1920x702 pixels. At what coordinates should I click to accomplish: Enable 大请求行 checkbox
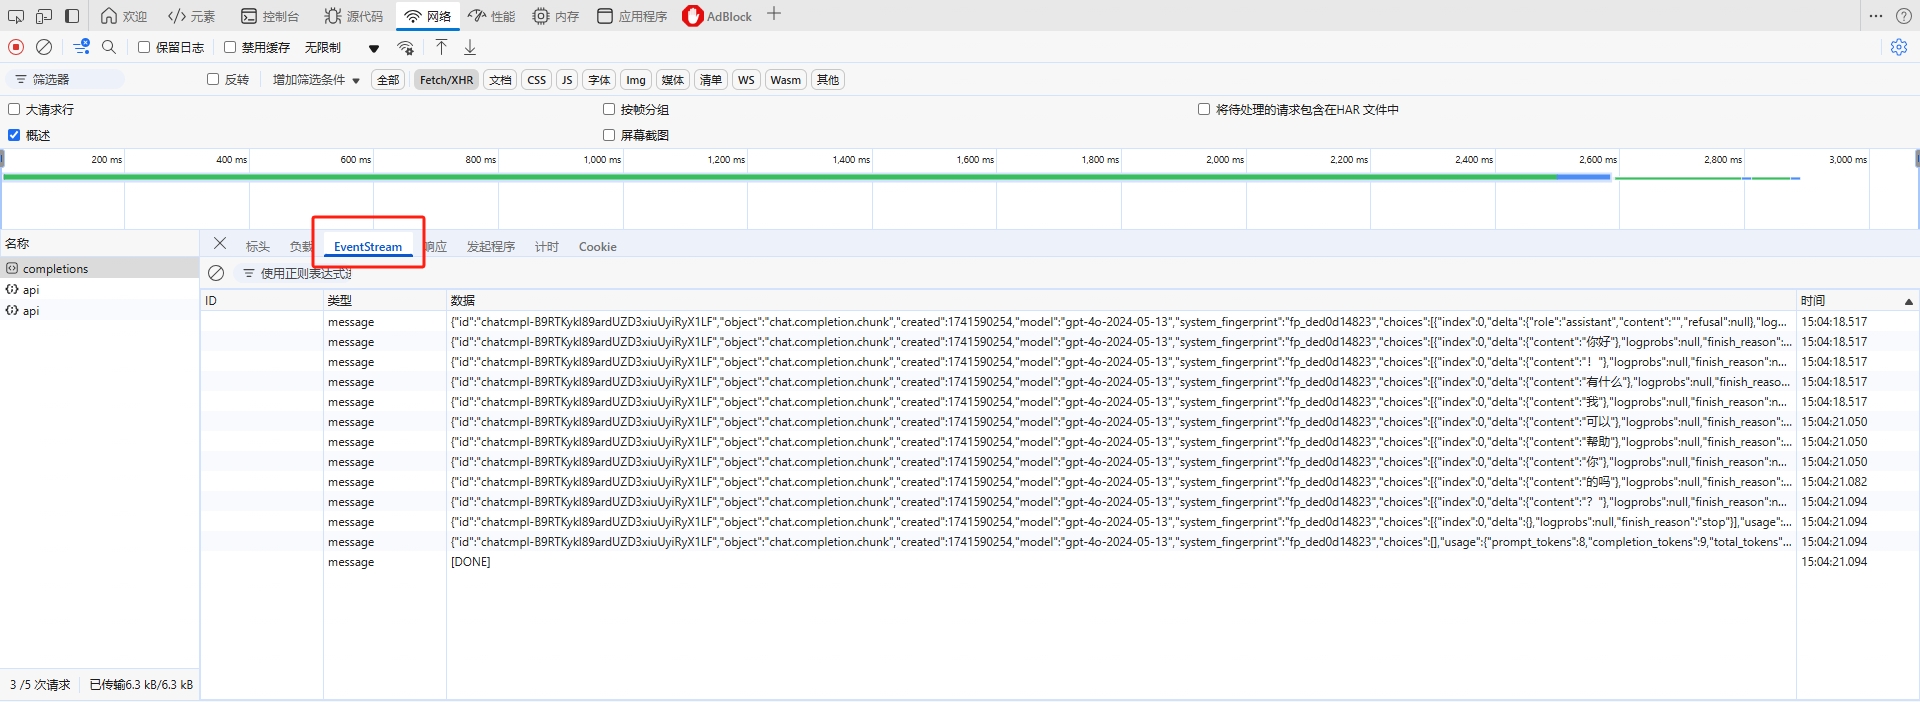pyautogui.click(x=14, y=109)
